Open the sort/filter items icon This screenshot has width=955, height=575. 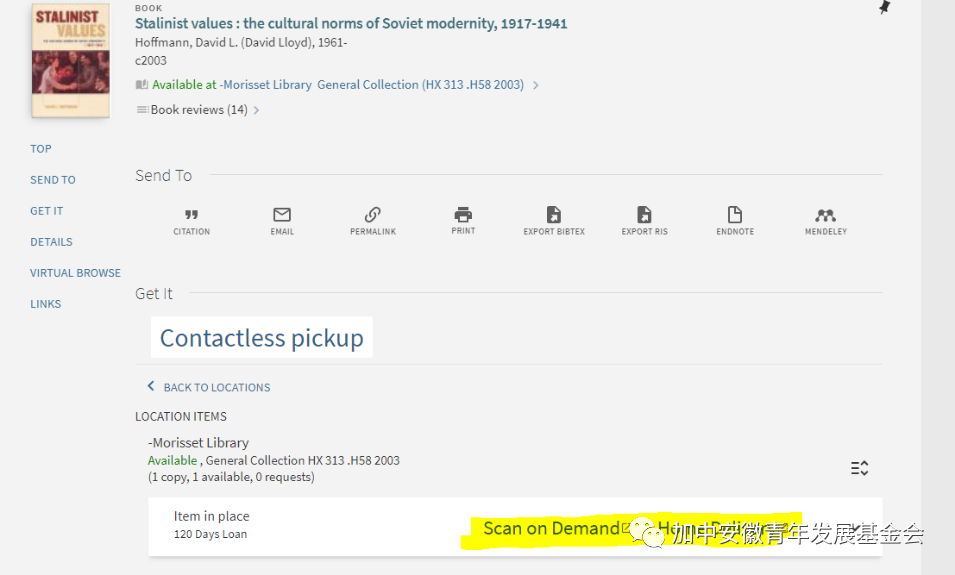[859, 468]
